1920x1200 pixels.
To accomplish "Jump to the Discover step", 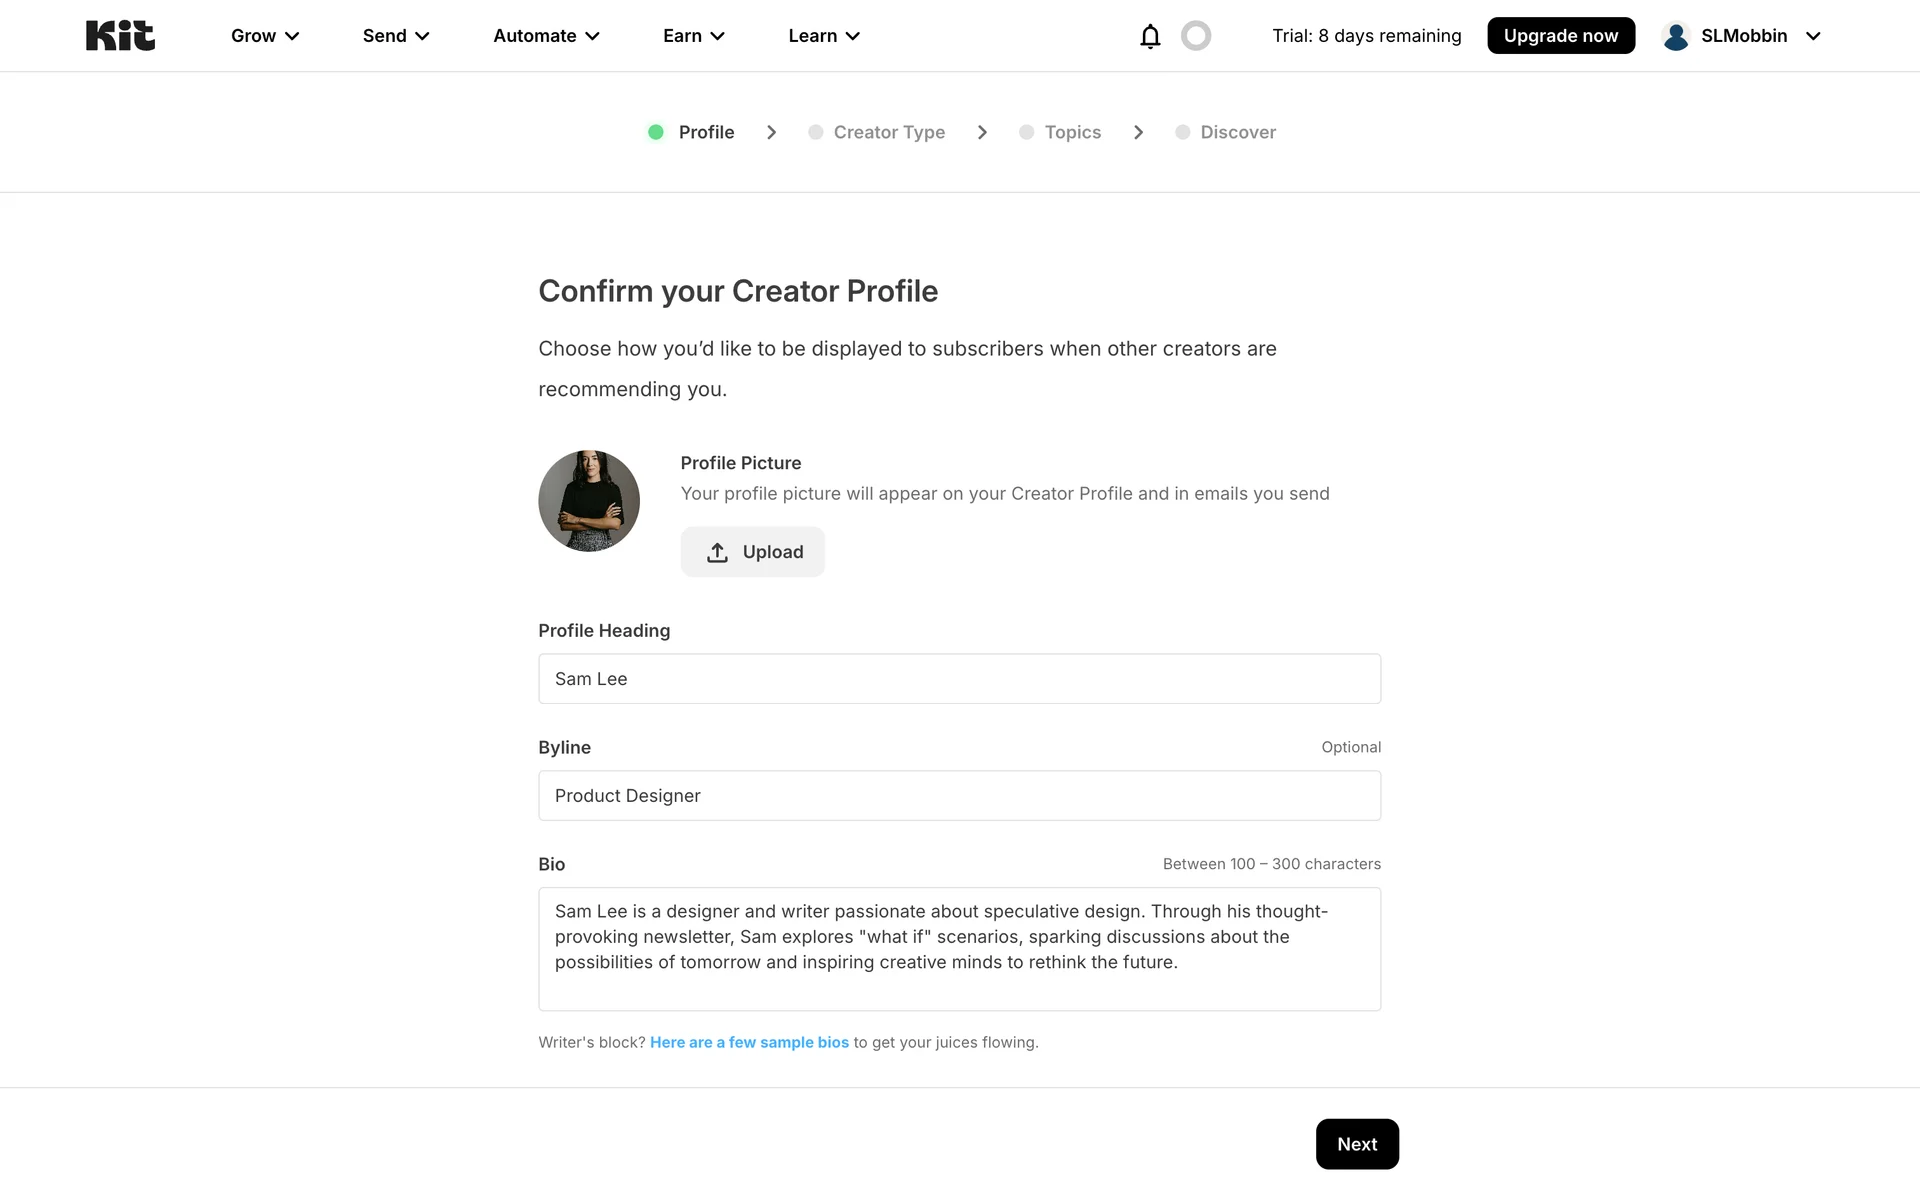I will 1237,132.
